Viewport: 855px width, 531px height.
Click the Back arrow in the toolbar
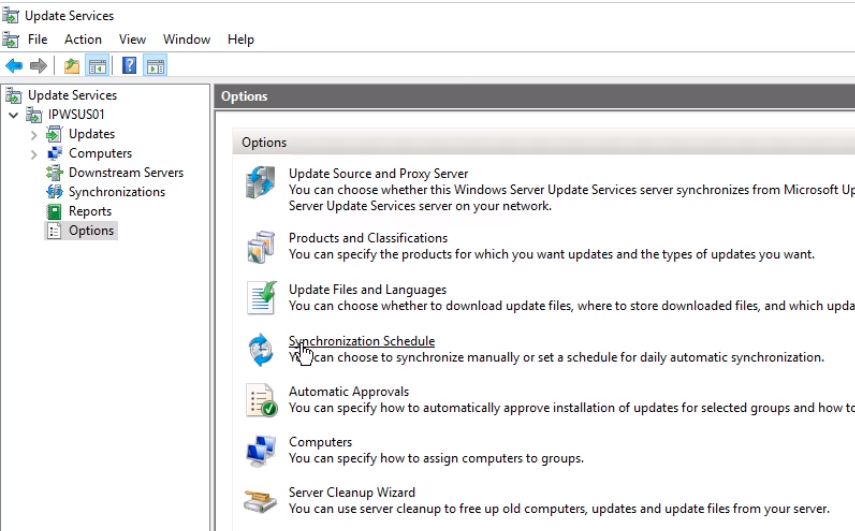[x=14, y=66]
